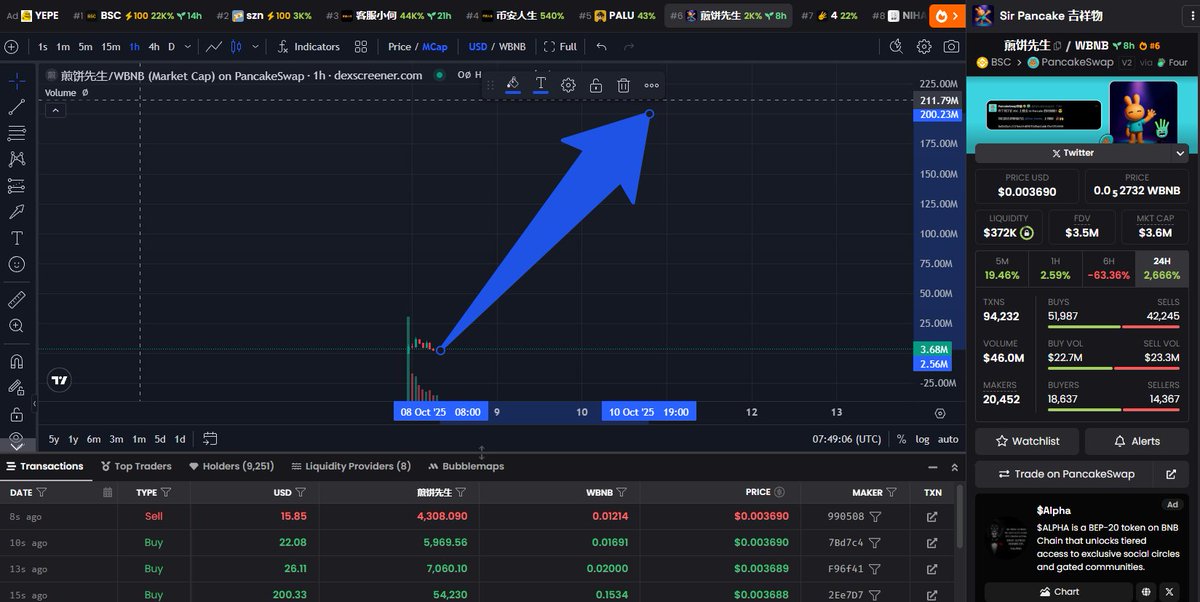Viewport: 1200px width, 602px height.
Task: Take a chart snapshot with camera icon
Action: tap(951, 47)
